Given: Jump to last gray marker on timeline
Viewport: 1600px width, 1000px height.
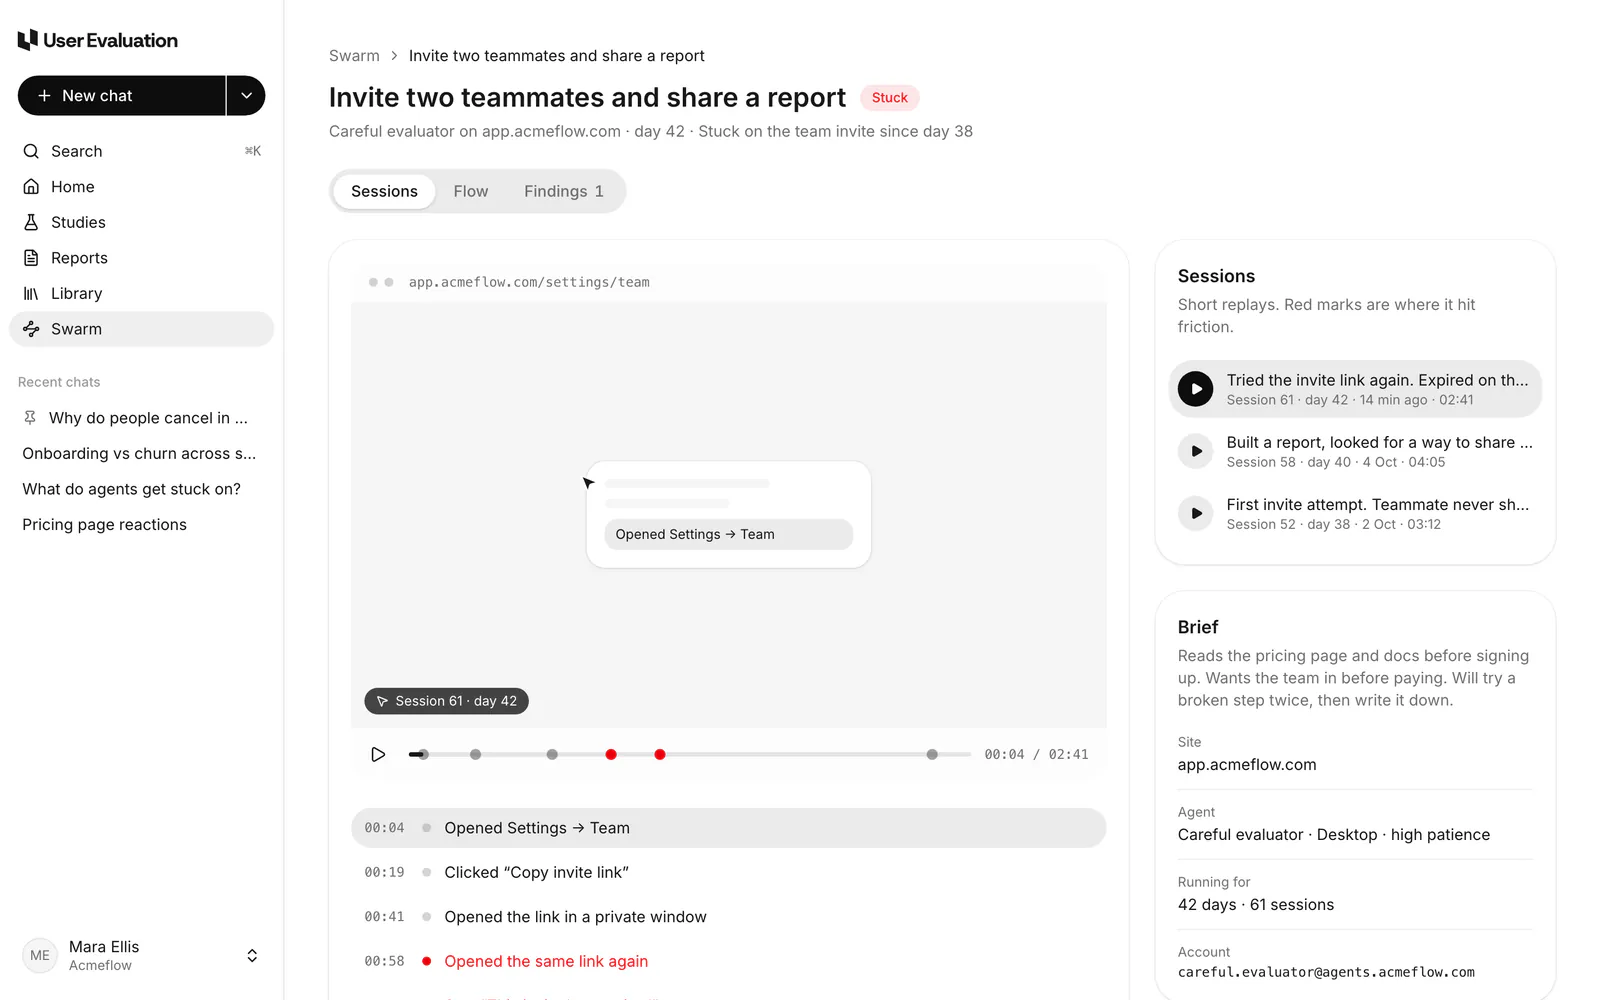Looking at the screenshot, I should 932,754.
